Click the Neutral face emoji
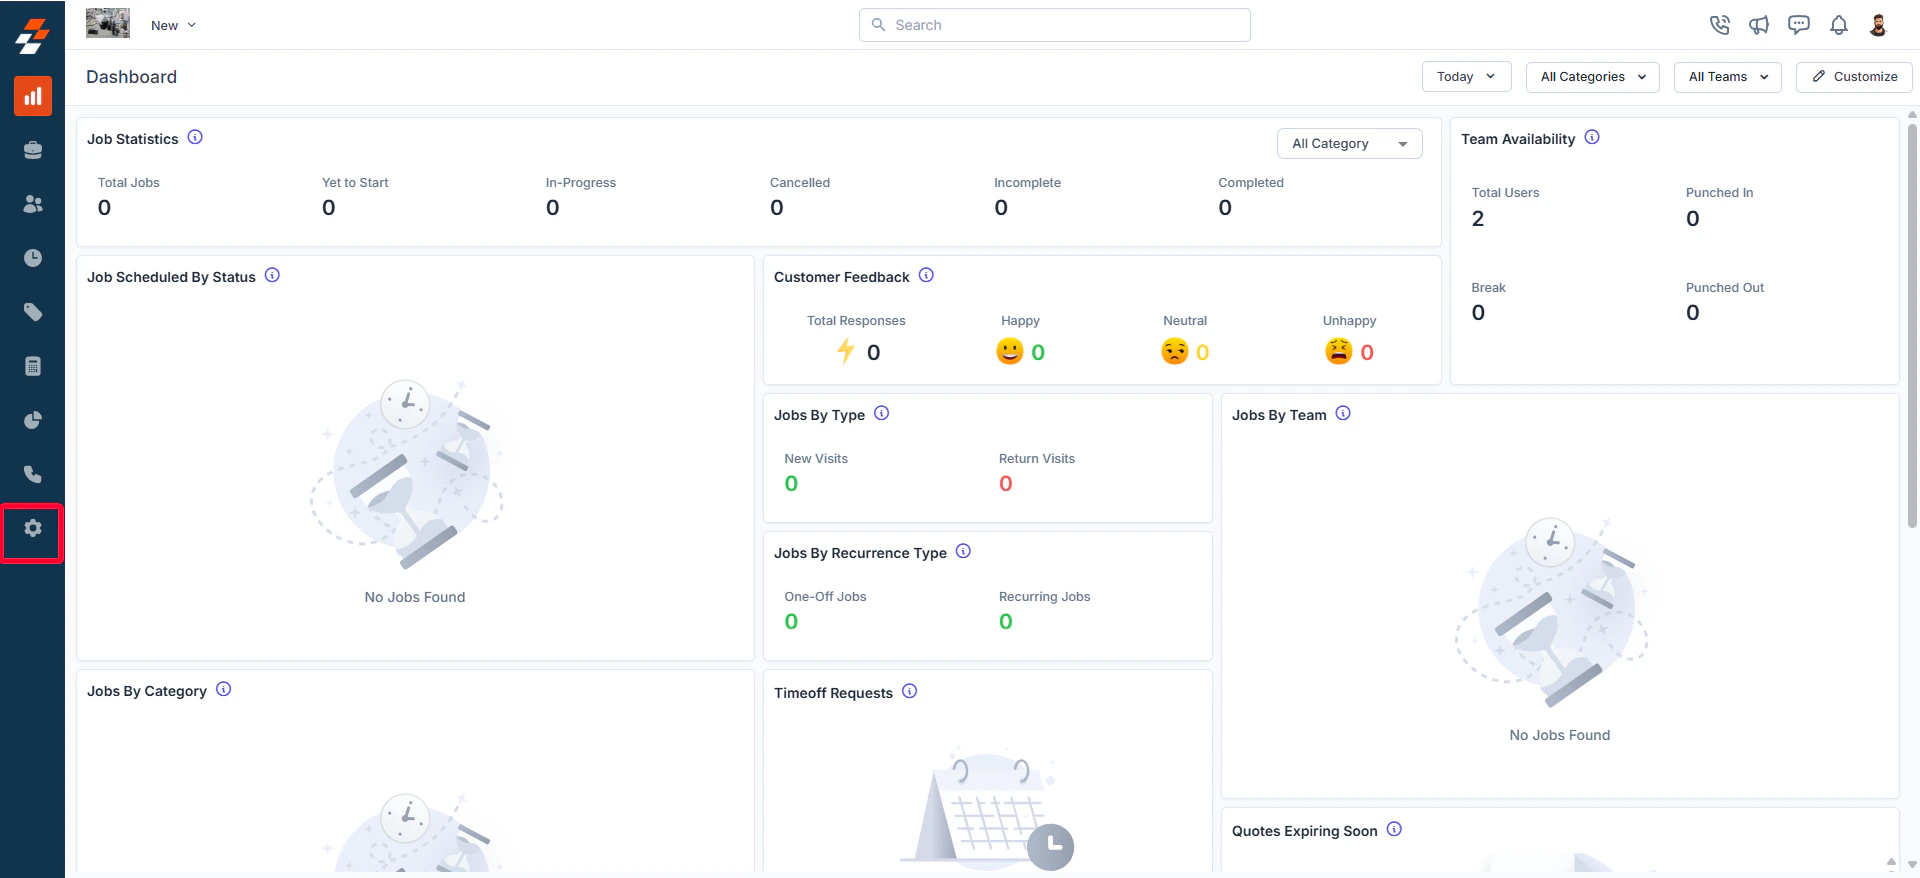Viewport: 1920px width, 878px height. [x=1174, y=351]
